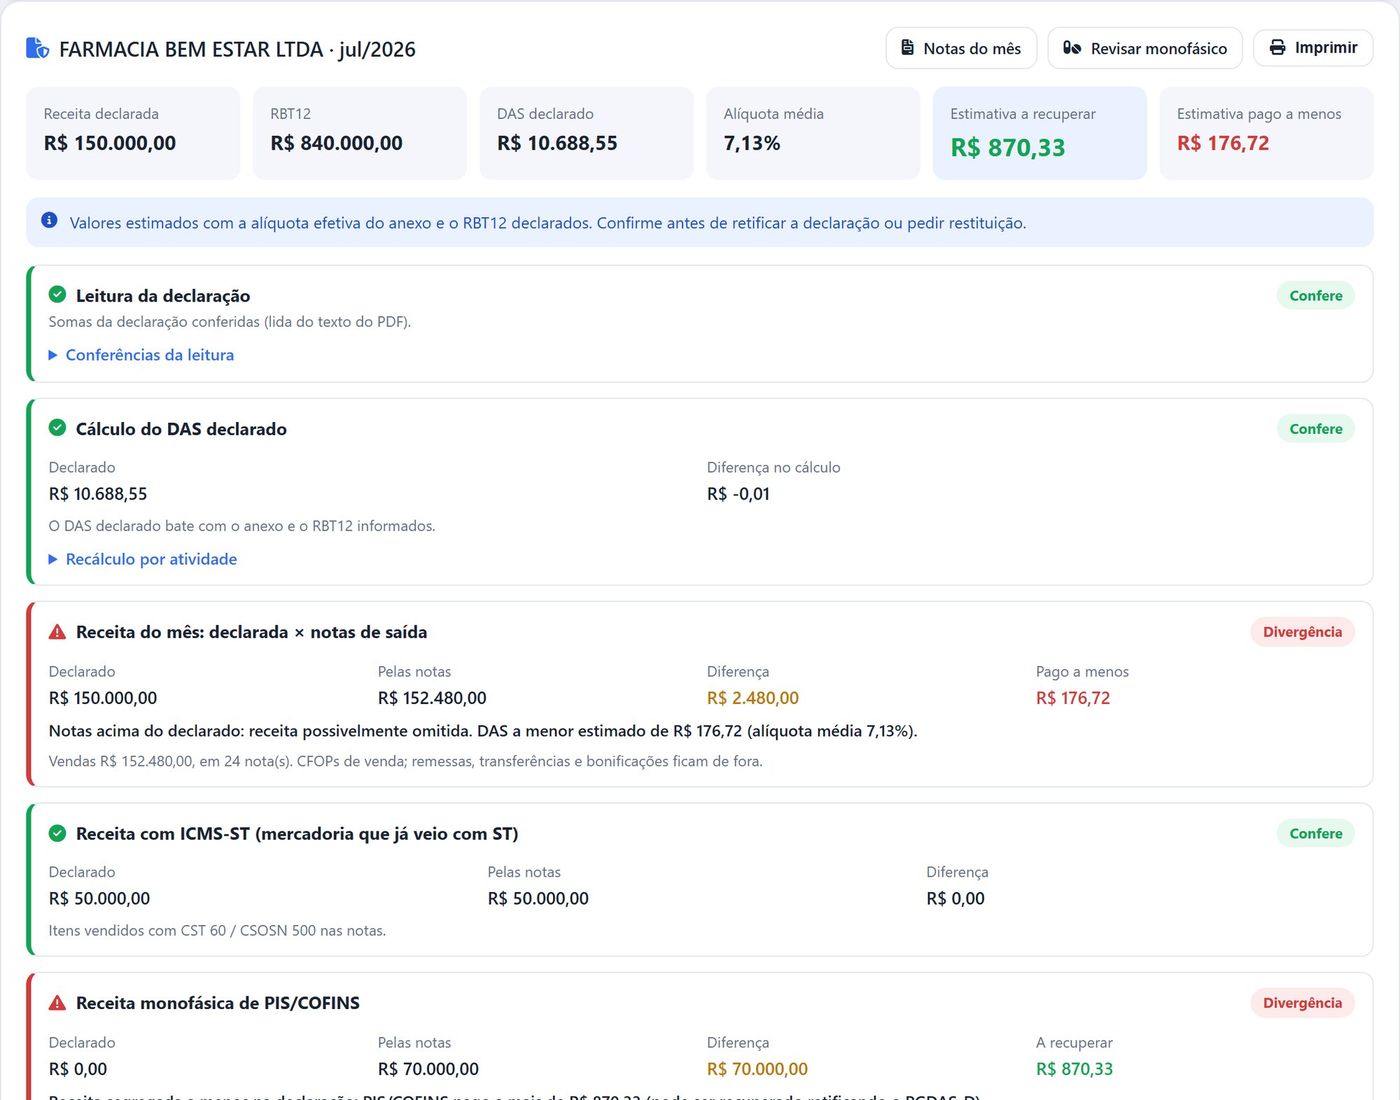
Task: Click the Diferença value R$ 2.480,00
Action: click(x=753, y=698)
